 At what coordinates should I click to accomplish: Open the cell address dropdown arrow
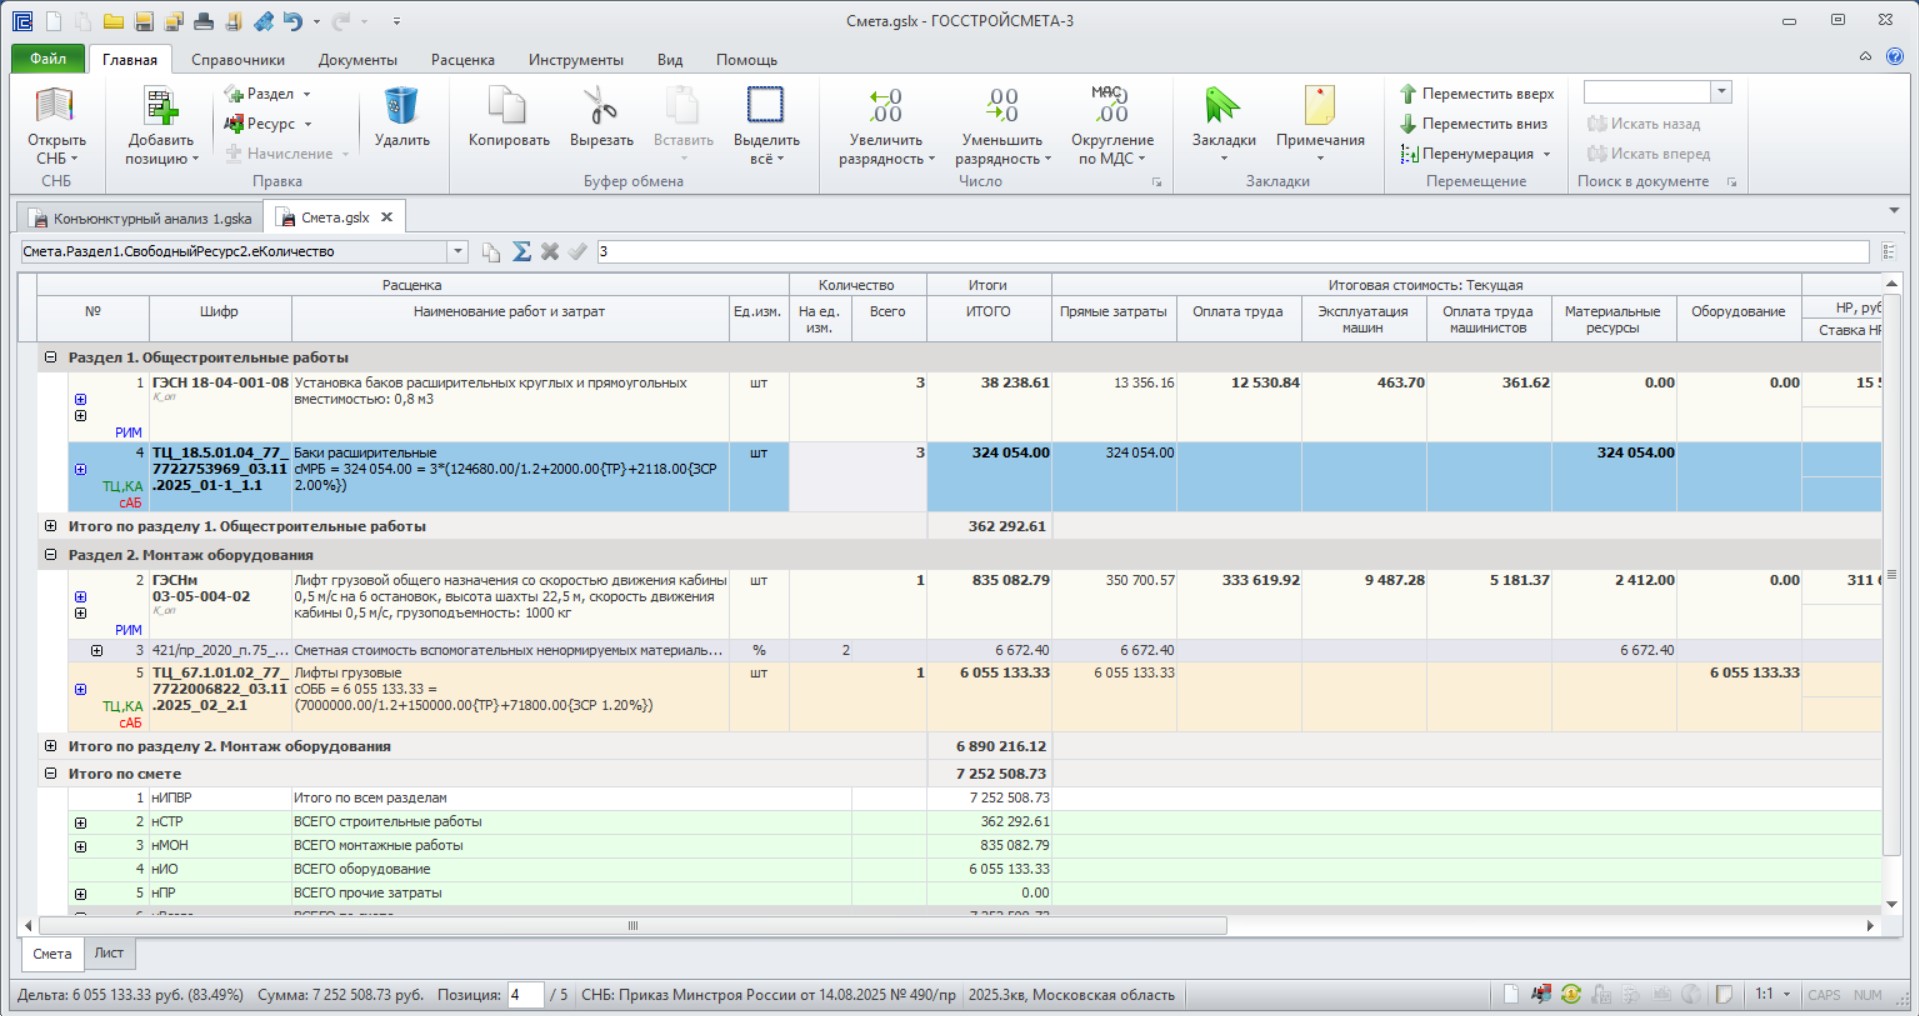[x=457, y=251]
